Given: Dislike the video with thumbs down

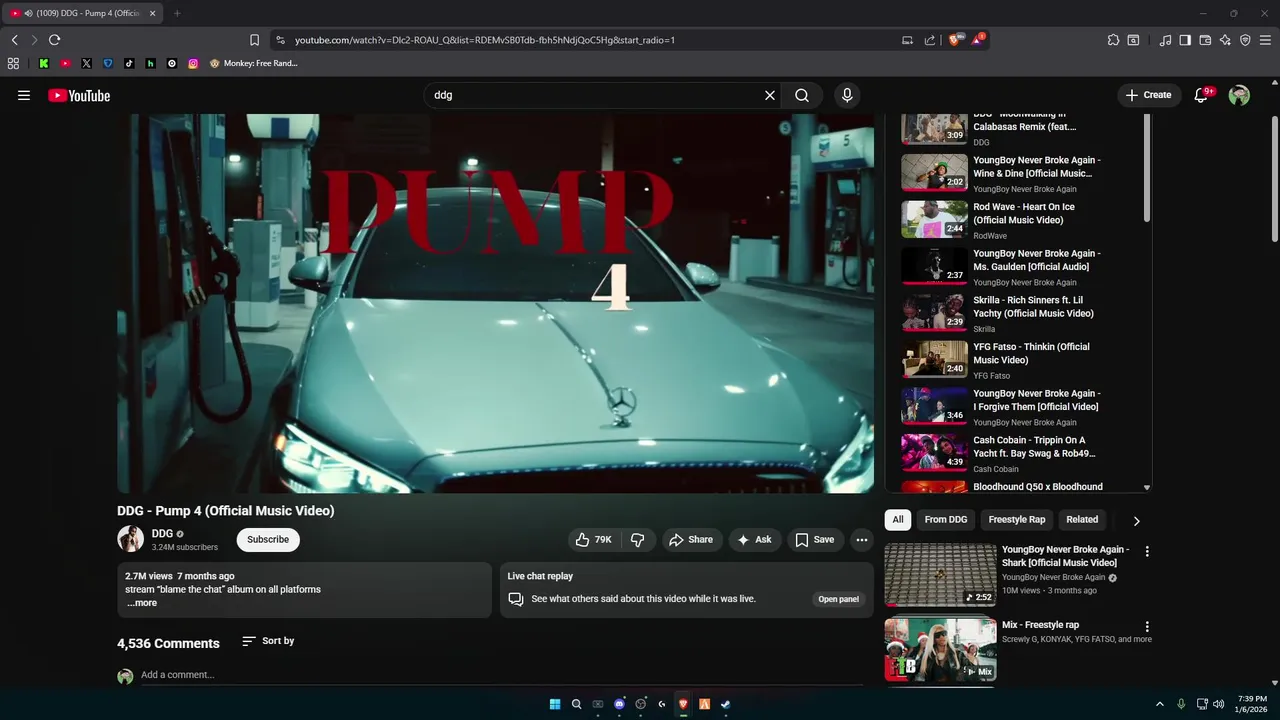Looking at the screenshot, I should 638,539.
